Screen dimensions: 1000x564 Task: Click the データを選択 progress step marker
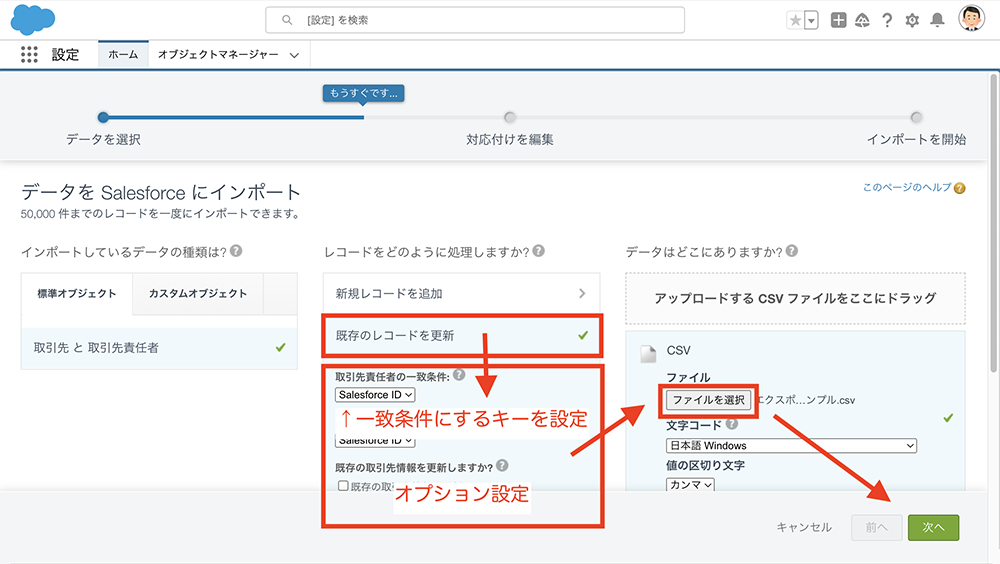tap(103, 117)
